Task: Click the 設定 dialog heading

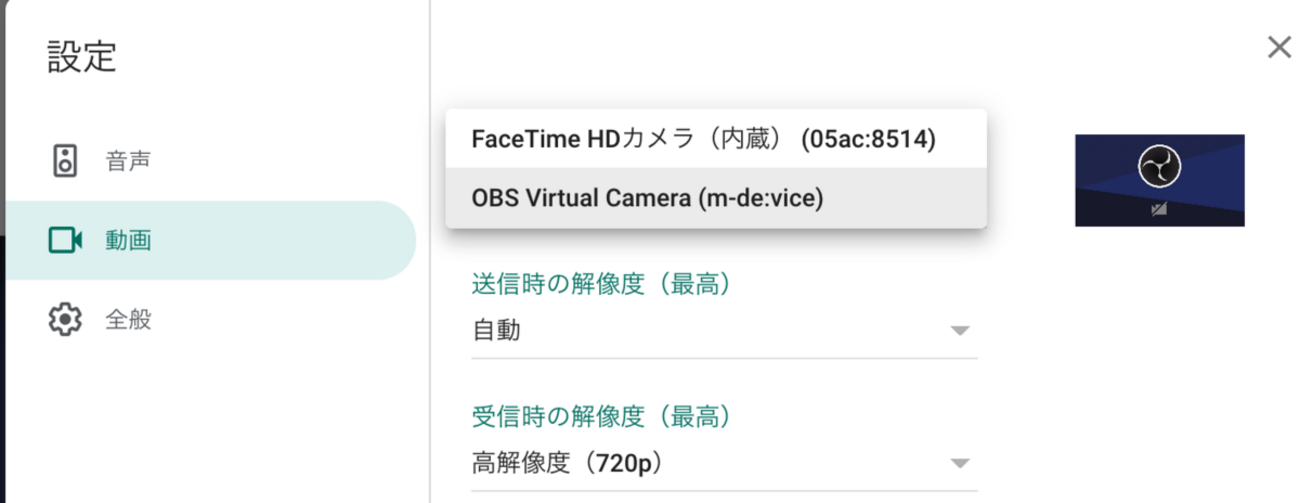Action: click(82, 57)
